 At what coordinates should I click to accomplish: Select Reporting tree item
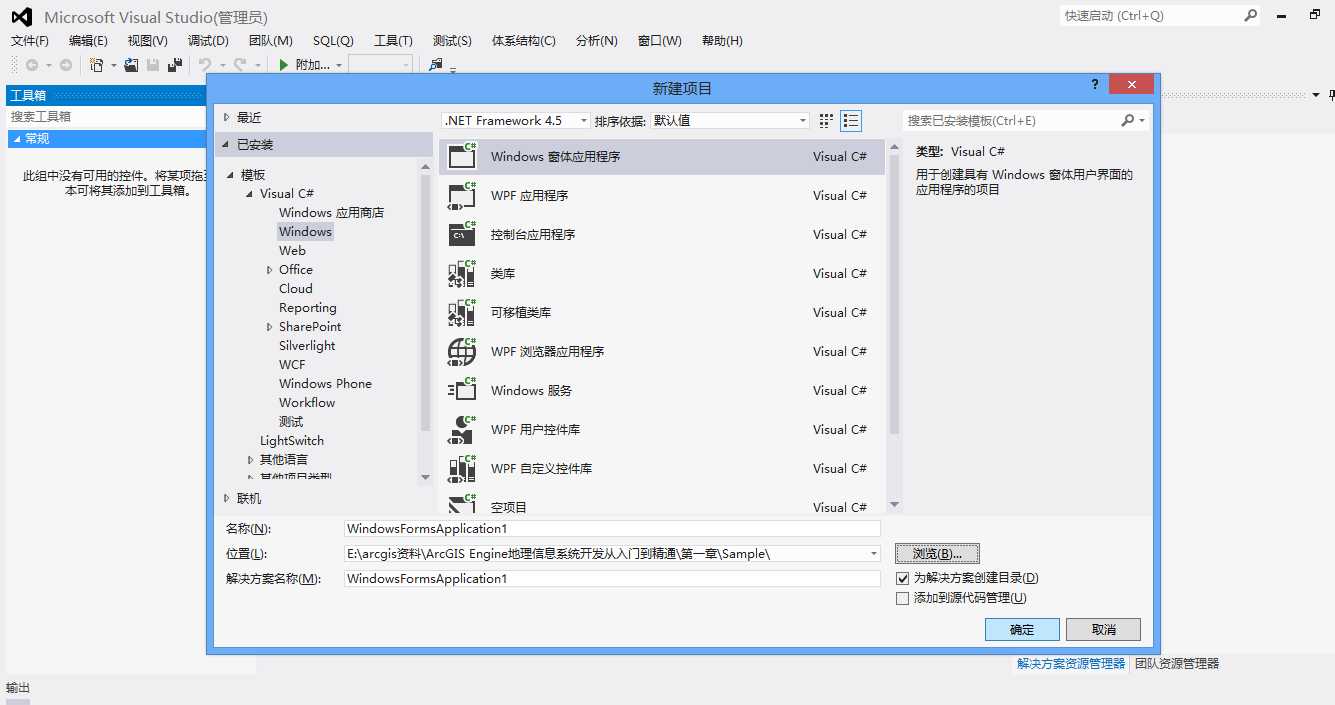(307, 308)
